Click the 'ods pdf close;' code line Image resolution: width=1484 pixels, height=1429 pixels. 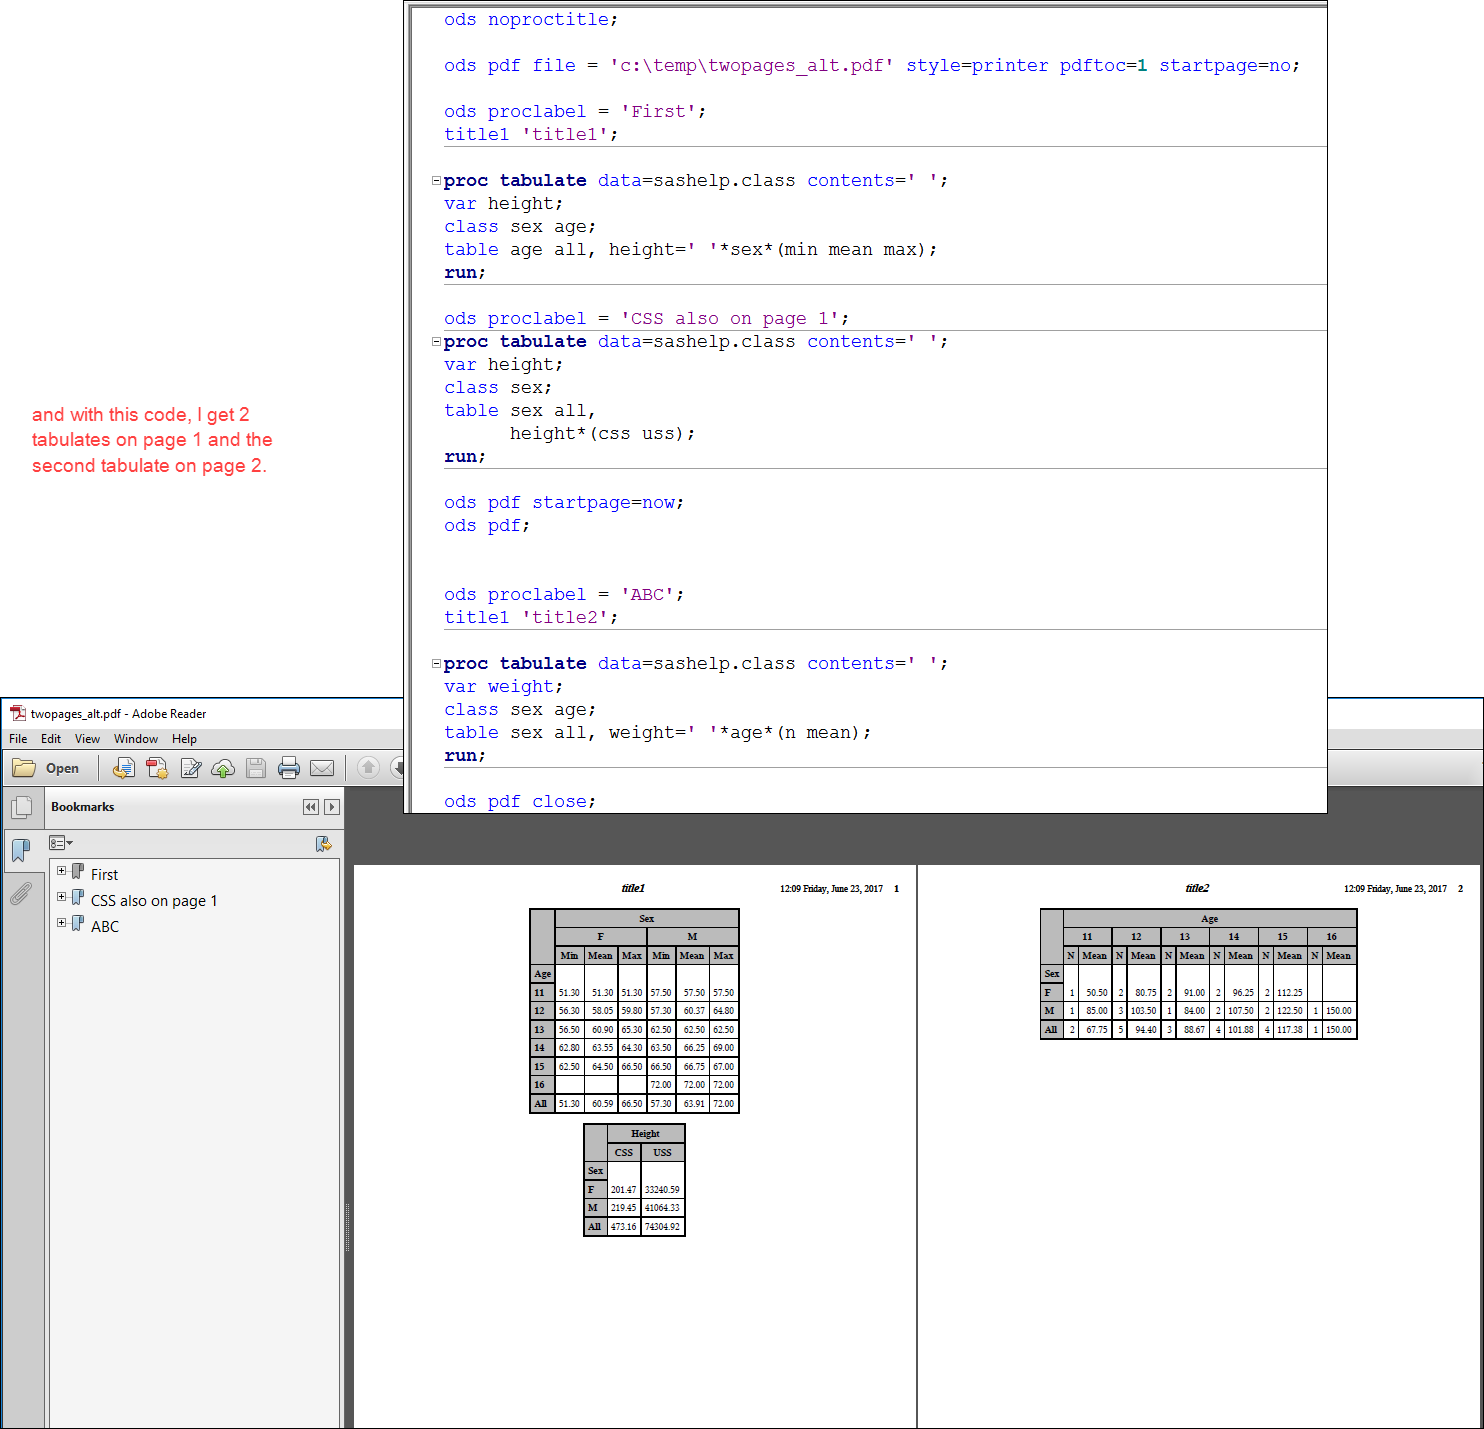[x=520, y=802]
